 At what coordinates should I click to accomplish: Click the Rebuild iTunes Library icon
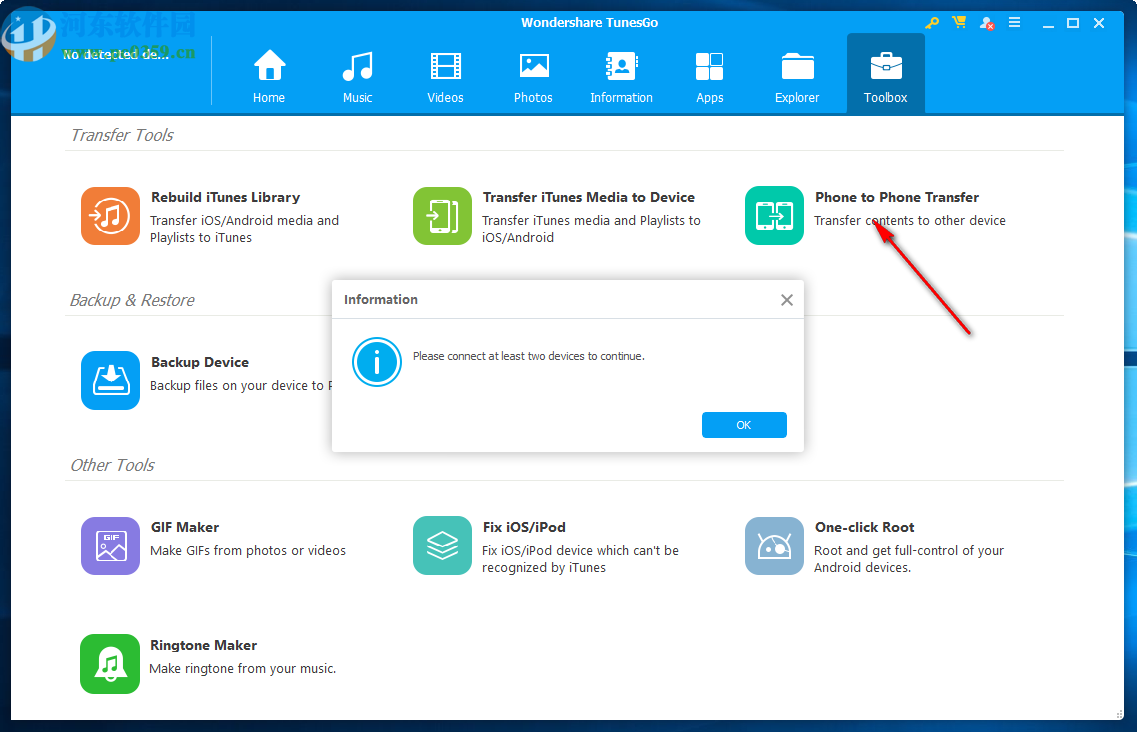pyautogui.click(x=110, y=215)
